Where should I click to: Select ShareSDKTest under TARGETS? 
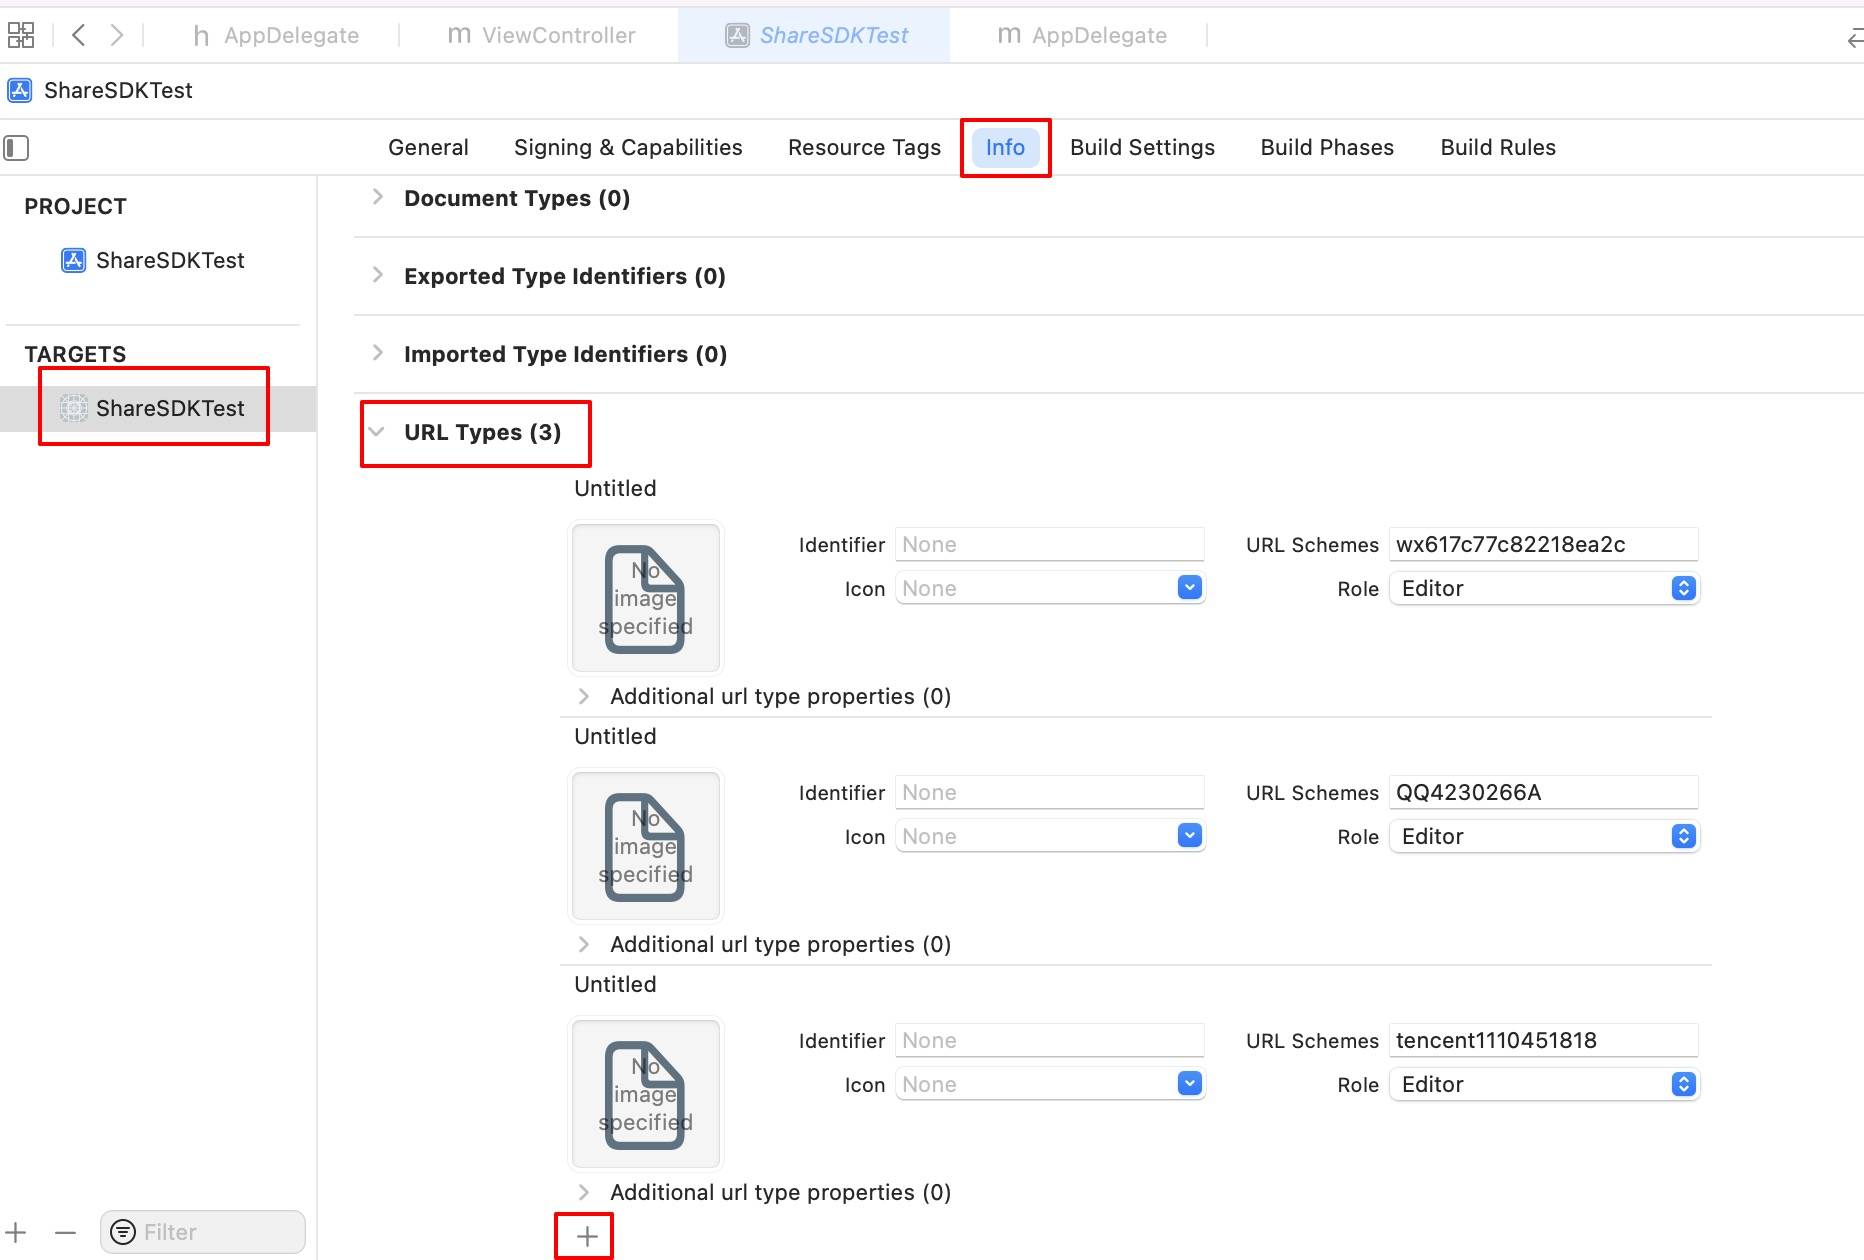(x=169, y=408)
